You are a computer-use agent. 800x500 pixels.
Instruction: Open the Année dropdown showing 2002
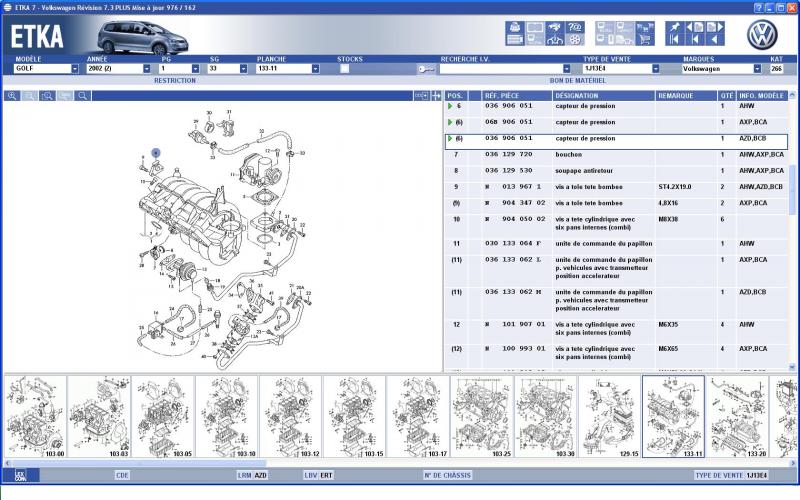point(147,69)
